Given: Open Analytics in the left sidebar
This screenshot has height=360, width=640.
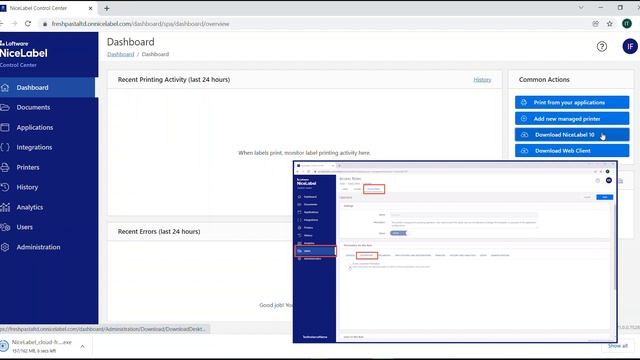Looking at the screenshot, I should [48, 207].
